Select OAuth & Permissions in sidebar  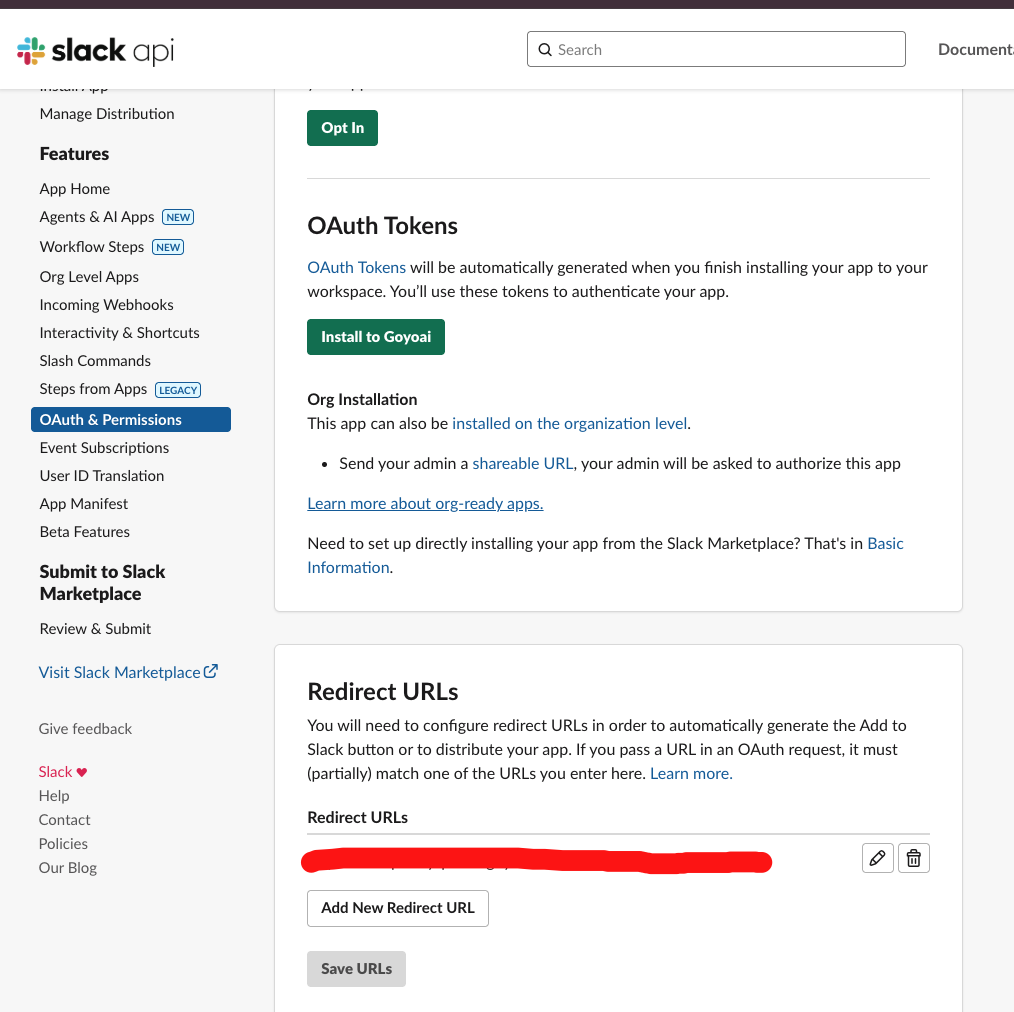(x=131, y=420)
